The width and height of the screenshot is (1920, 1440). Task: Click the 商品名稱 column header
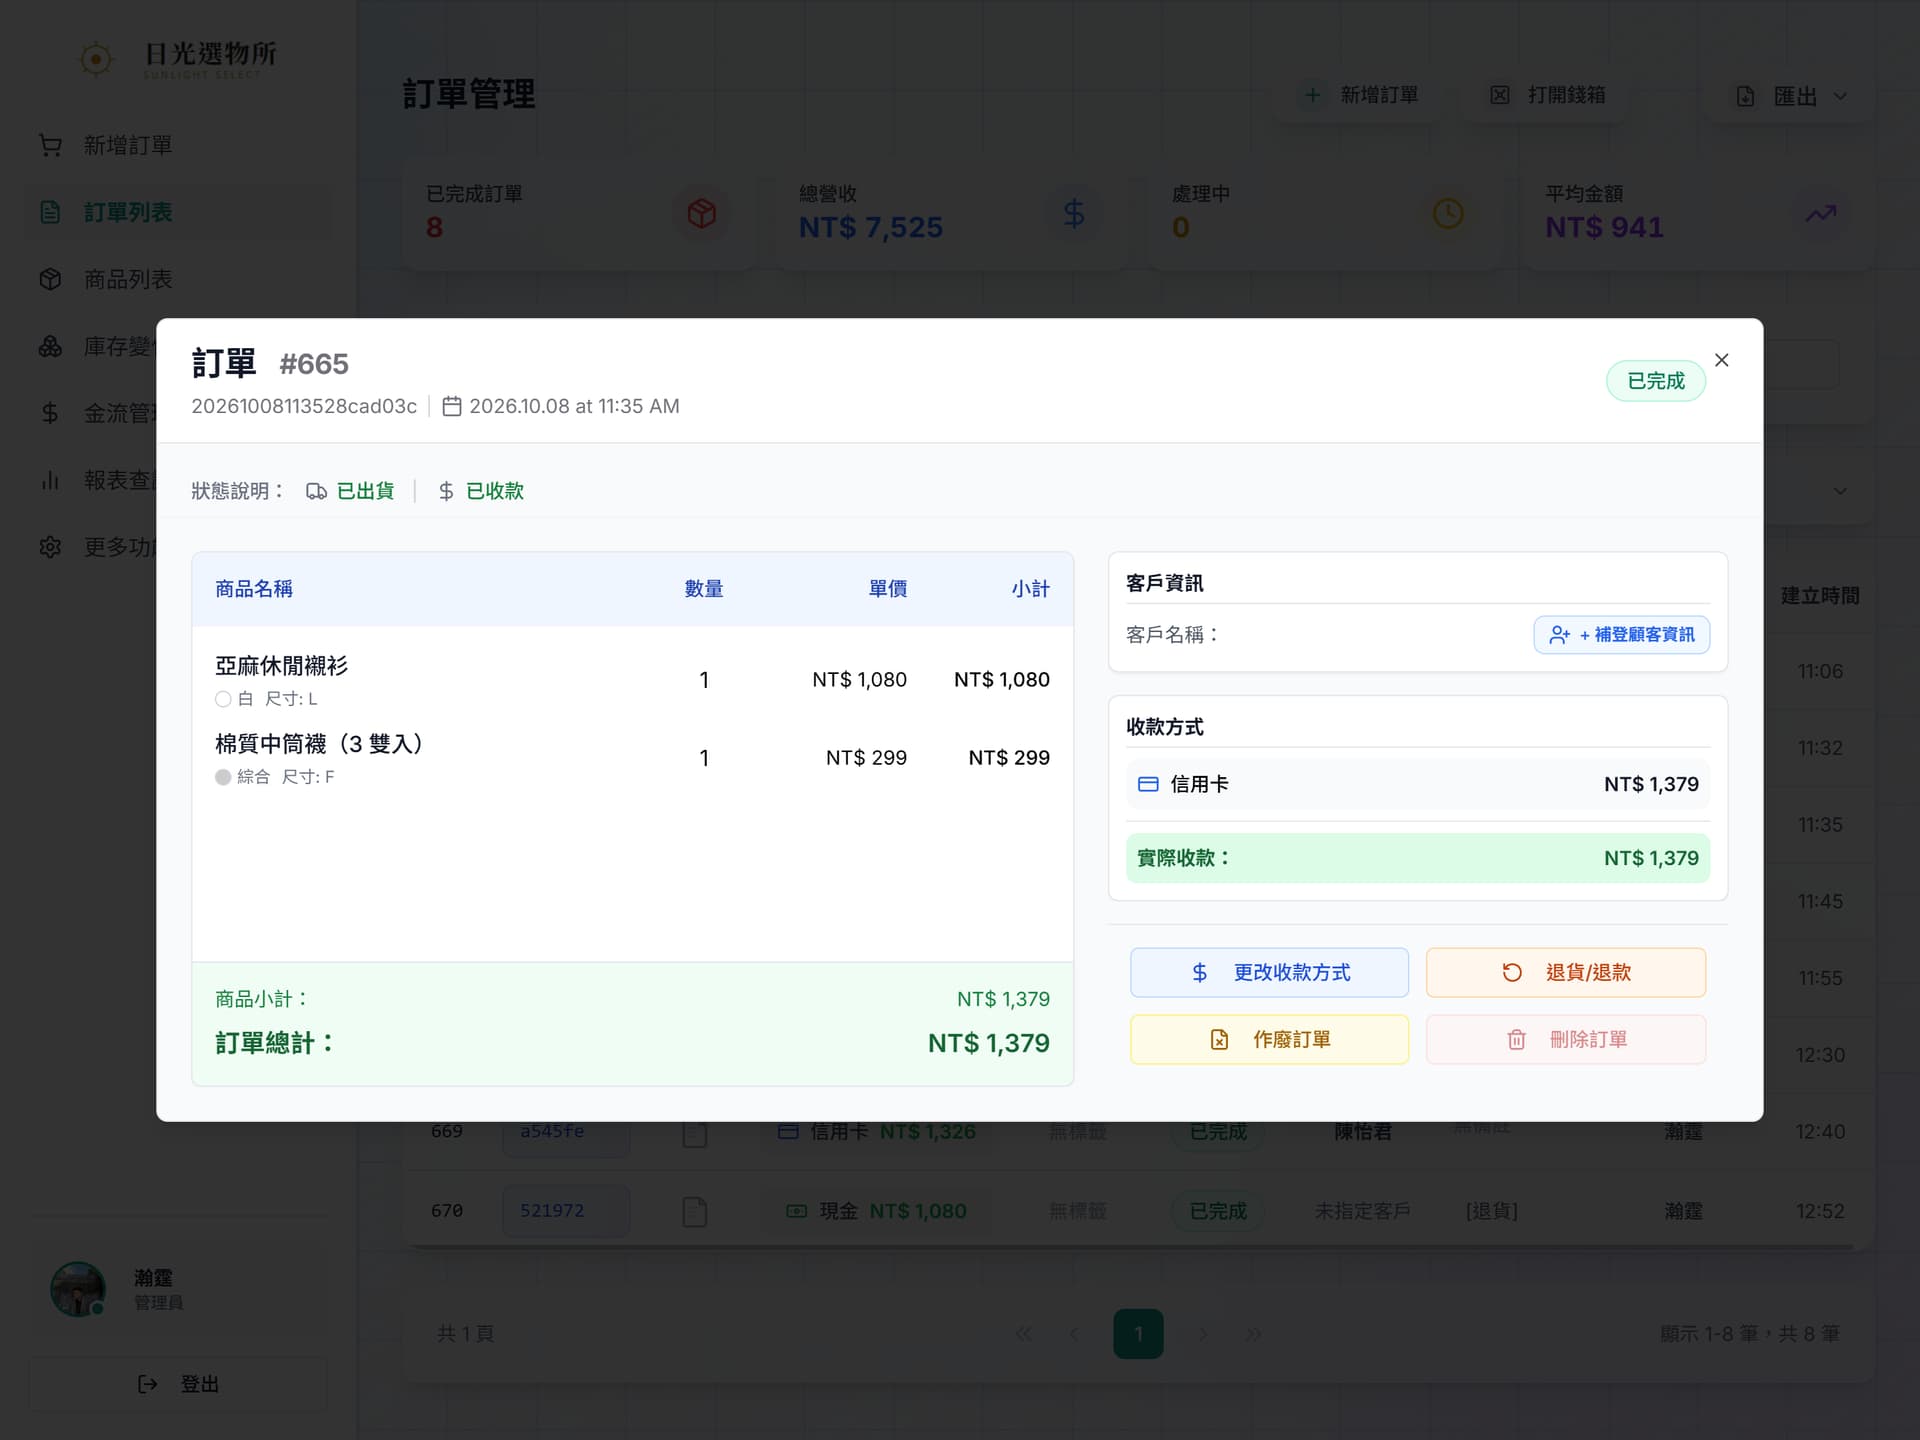pos(254,589)
